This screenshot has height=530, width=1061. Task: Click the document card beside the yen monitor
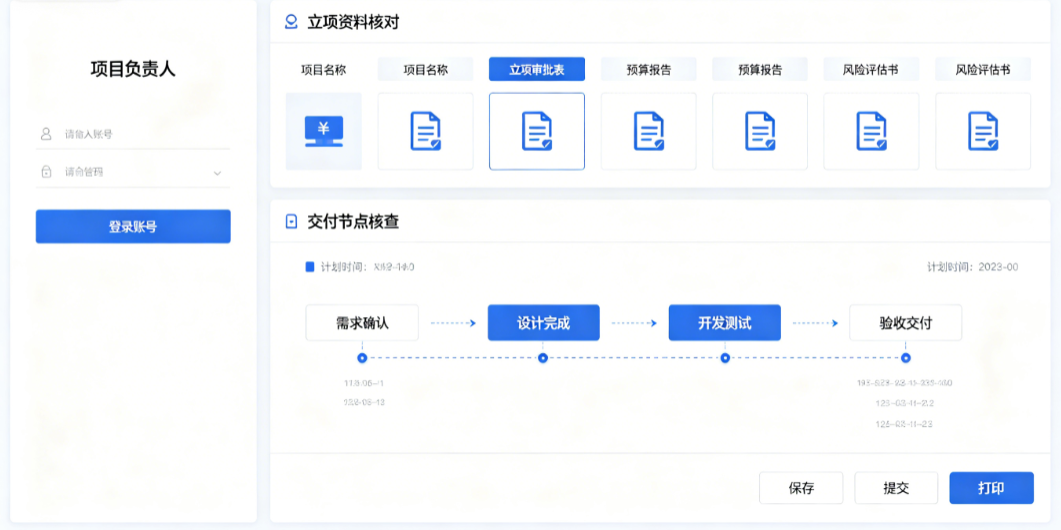tap(425, 131)
